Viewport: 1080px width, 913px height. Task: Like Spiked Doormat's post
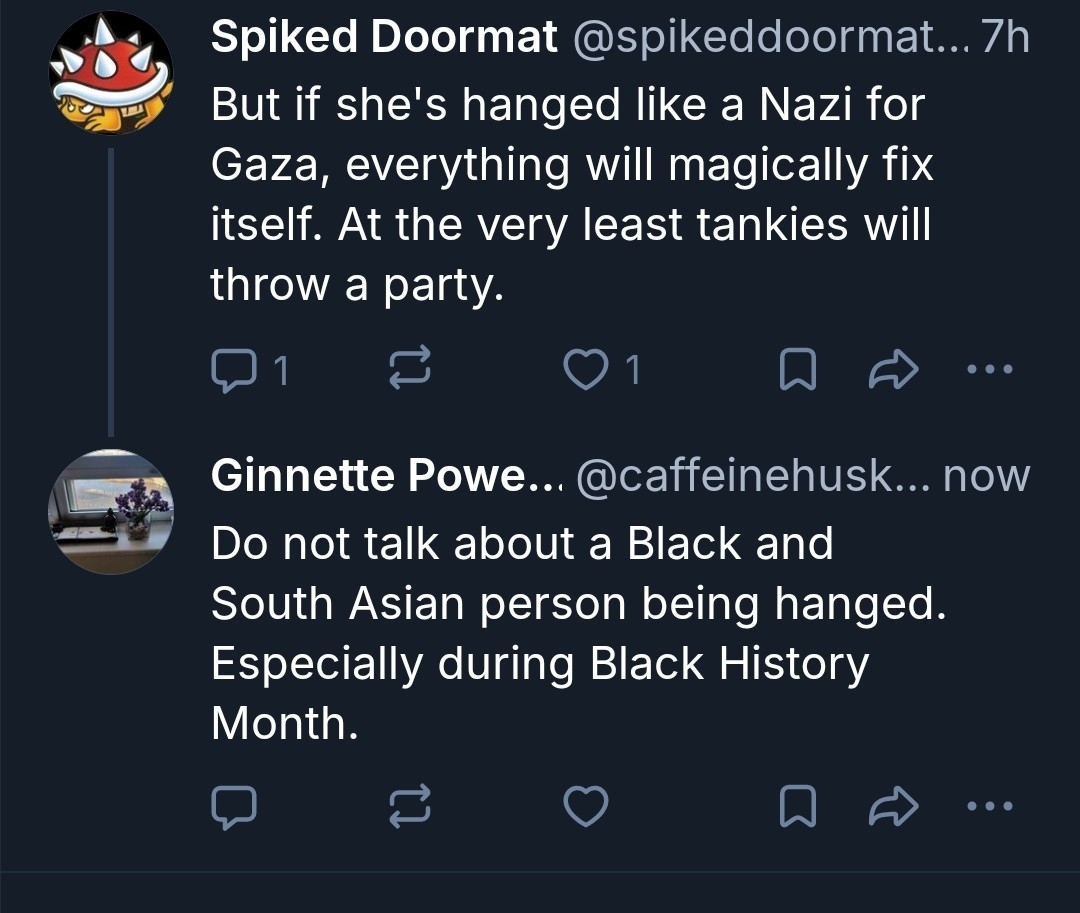coord(585,370)
